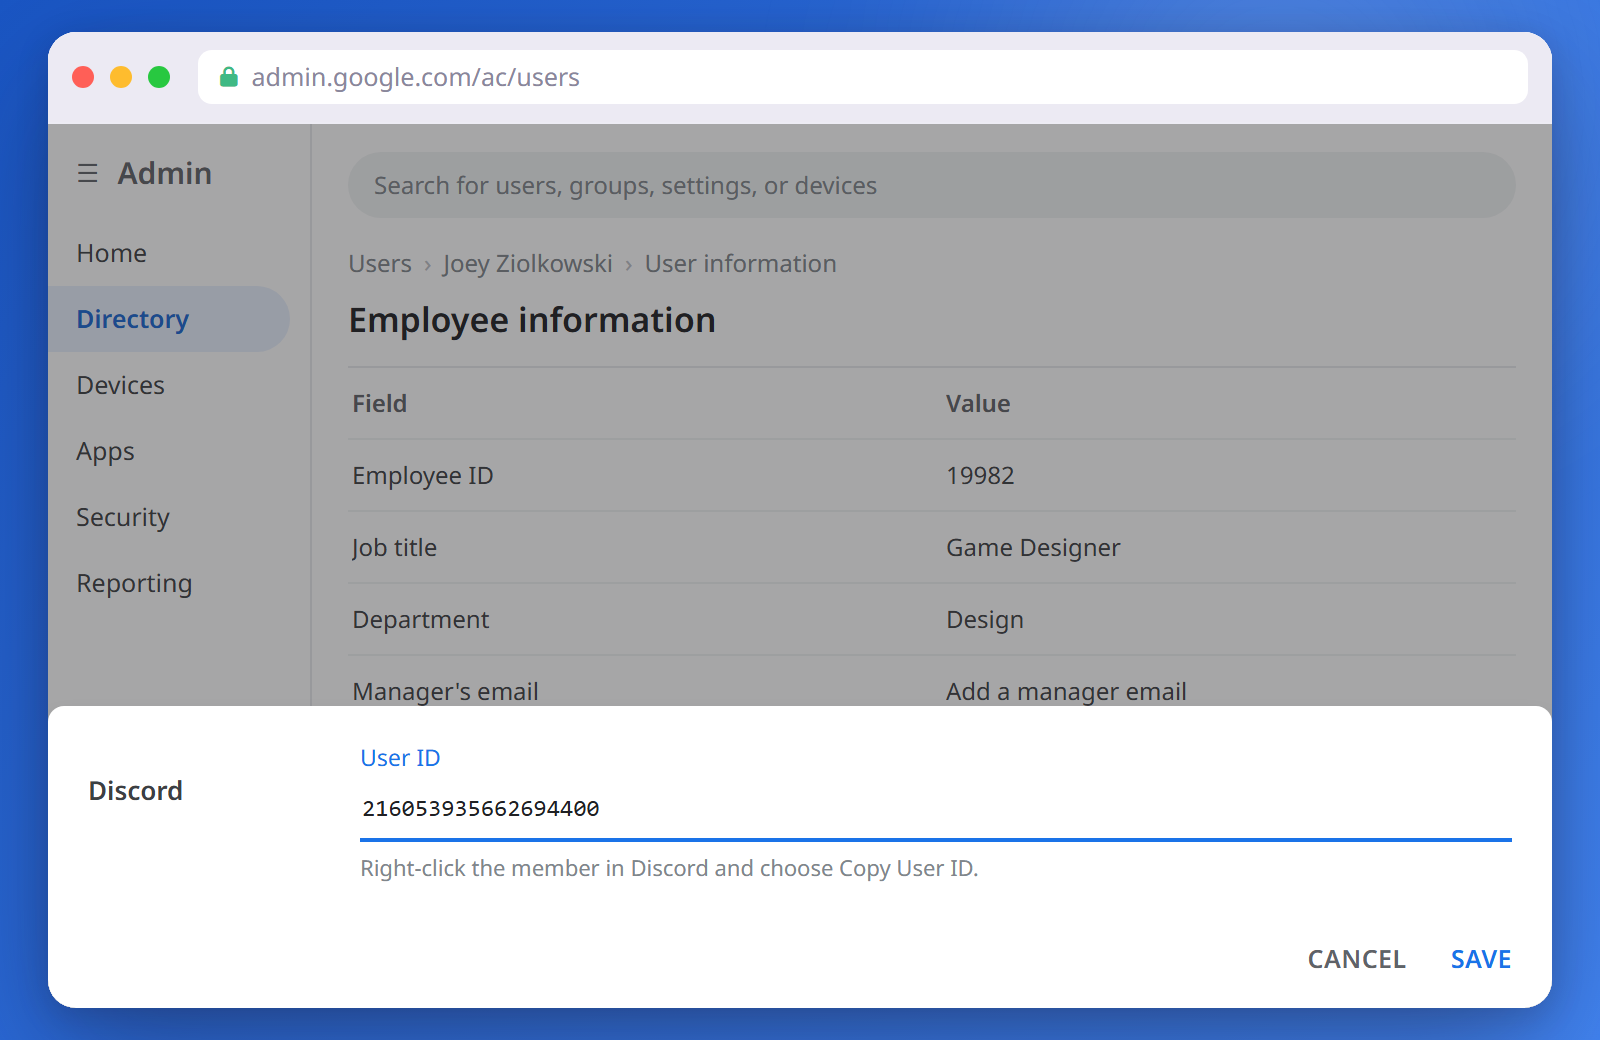The height and width of the screenshot is (1040, 1600).
Task: Go to Devices in the sidebar
Action: coord(121,385)
